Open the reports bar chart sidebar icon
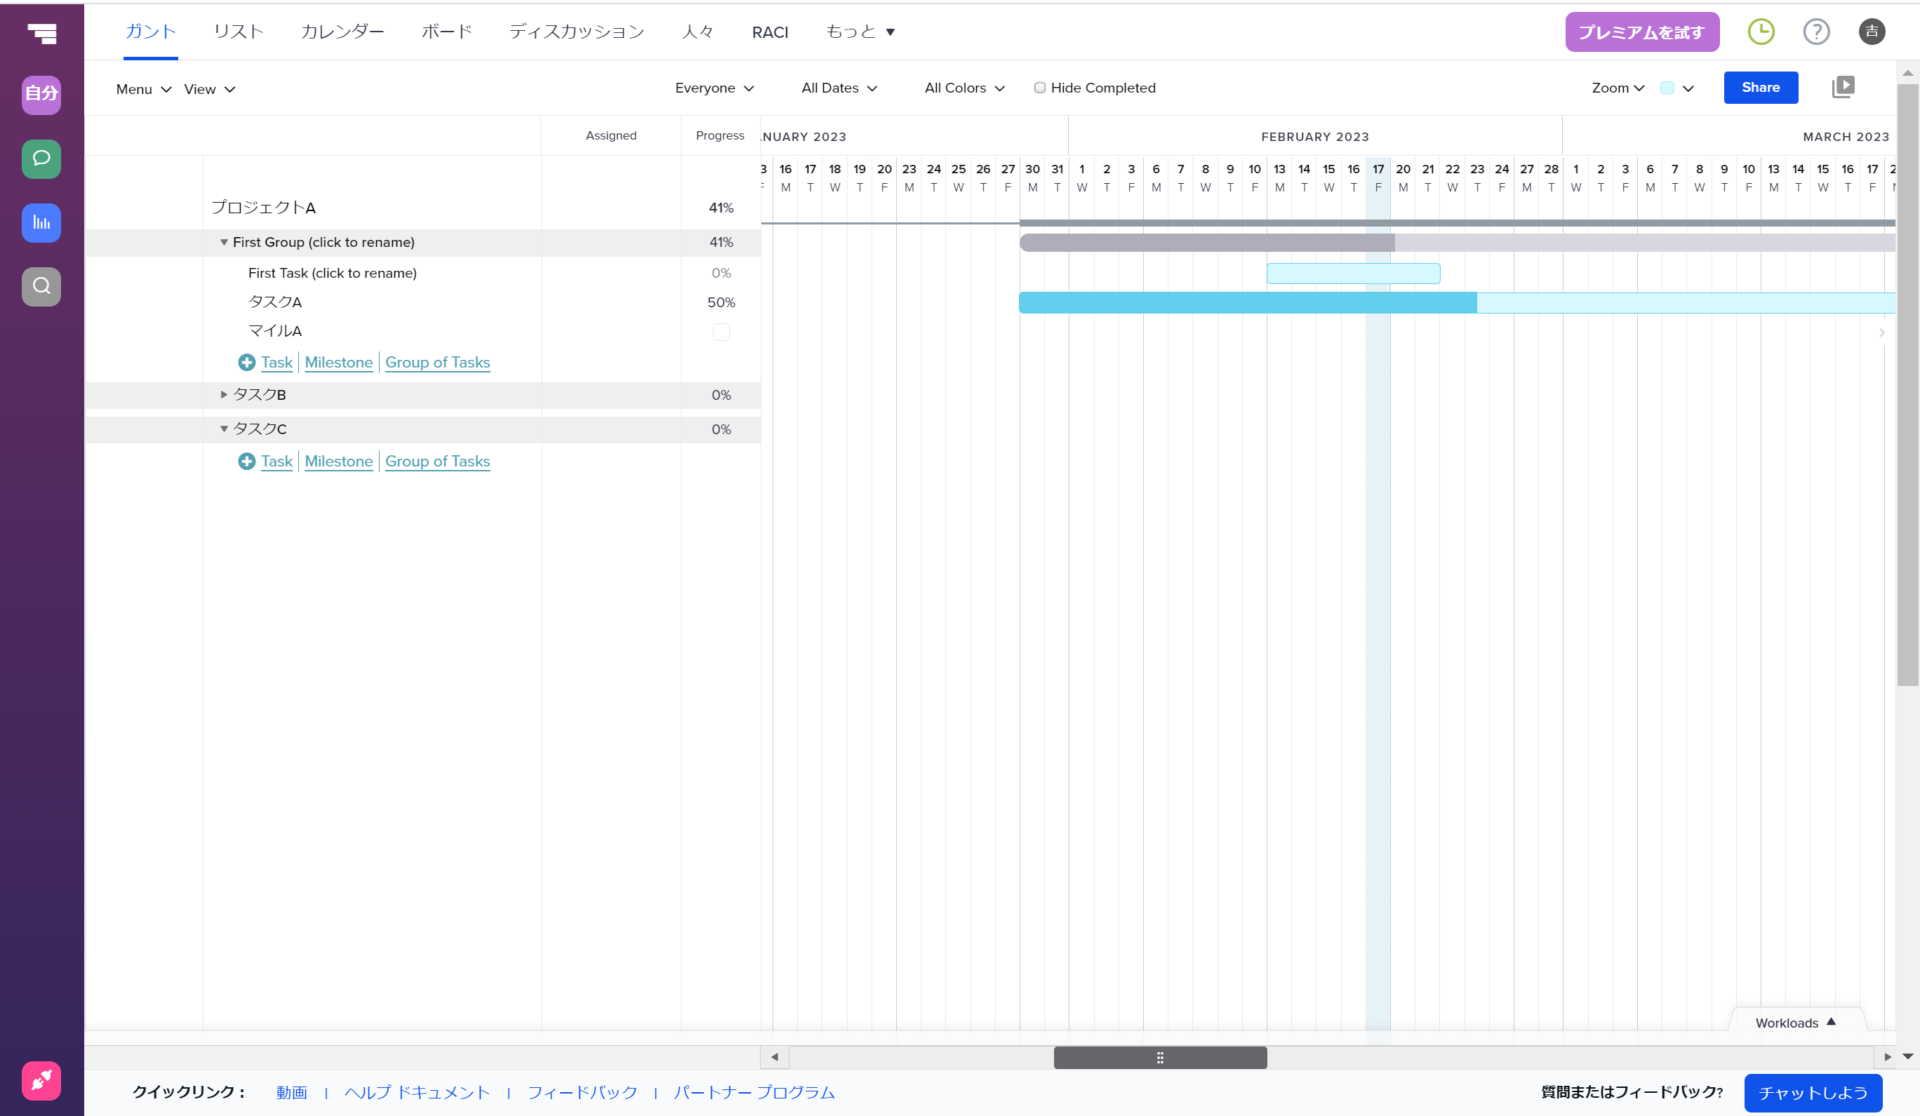The image size is (1920, 1116). click(x=41, y=222)
